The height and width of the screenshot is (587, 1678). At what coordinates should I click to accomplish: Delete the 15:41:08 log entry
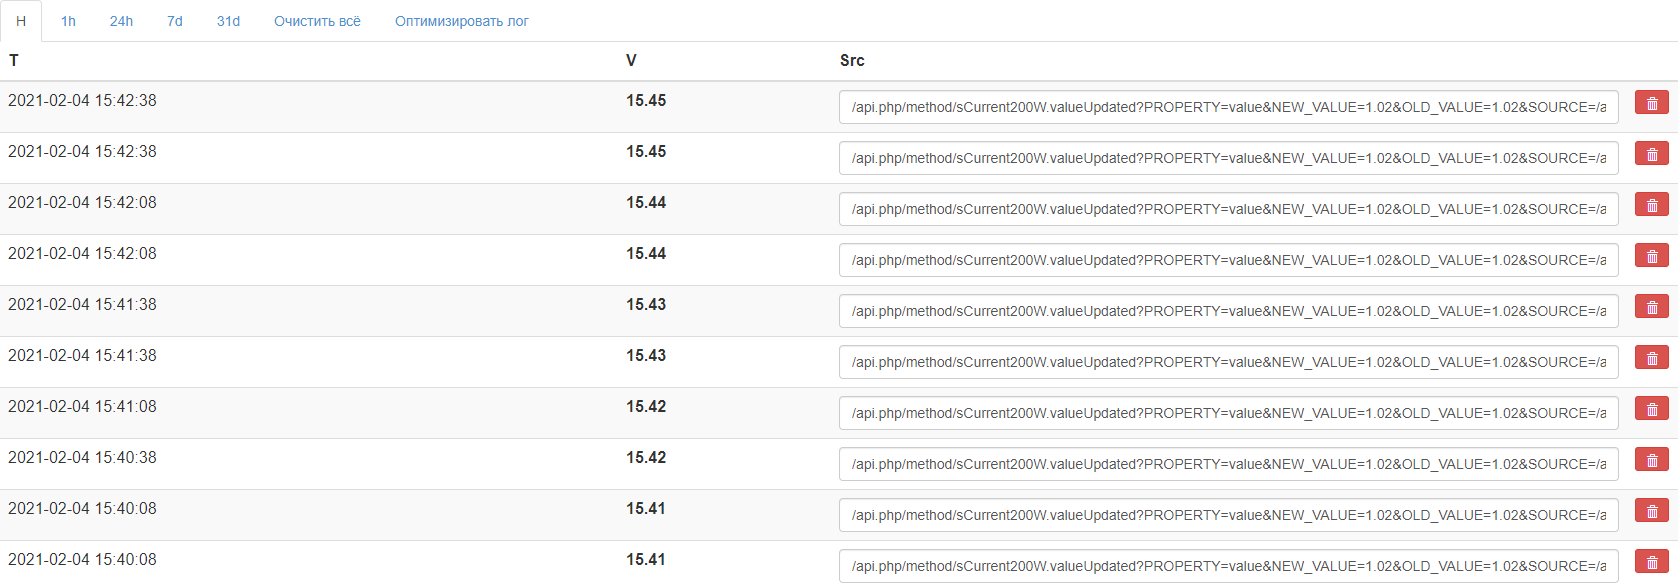(x=1651, y=409)
